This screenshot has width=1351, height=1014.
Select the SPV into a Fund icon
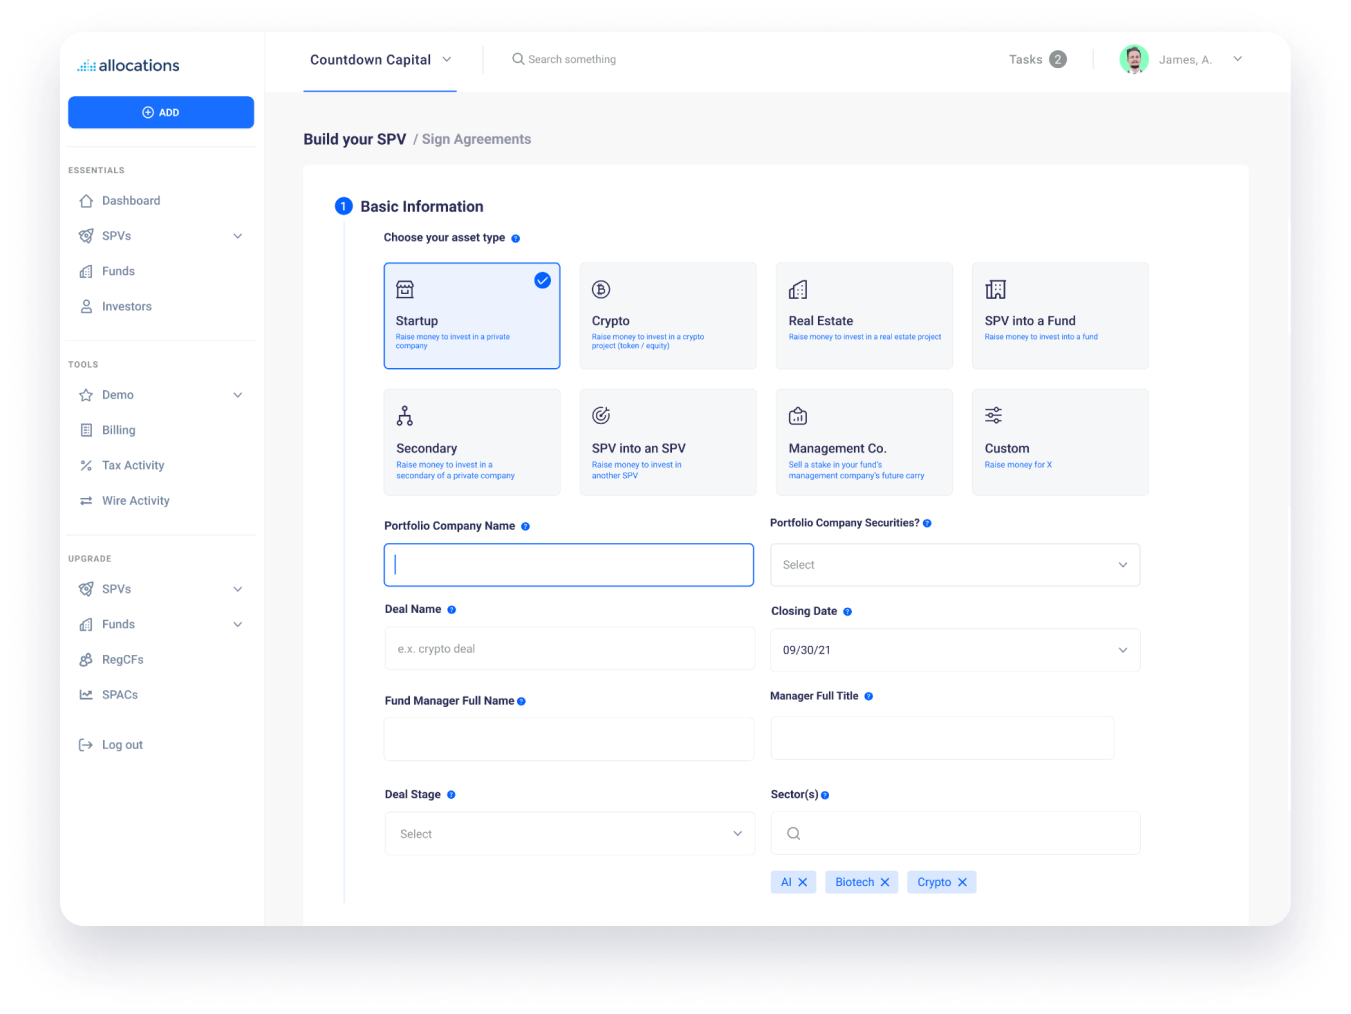pyautogui.click(x=993, y=288)
